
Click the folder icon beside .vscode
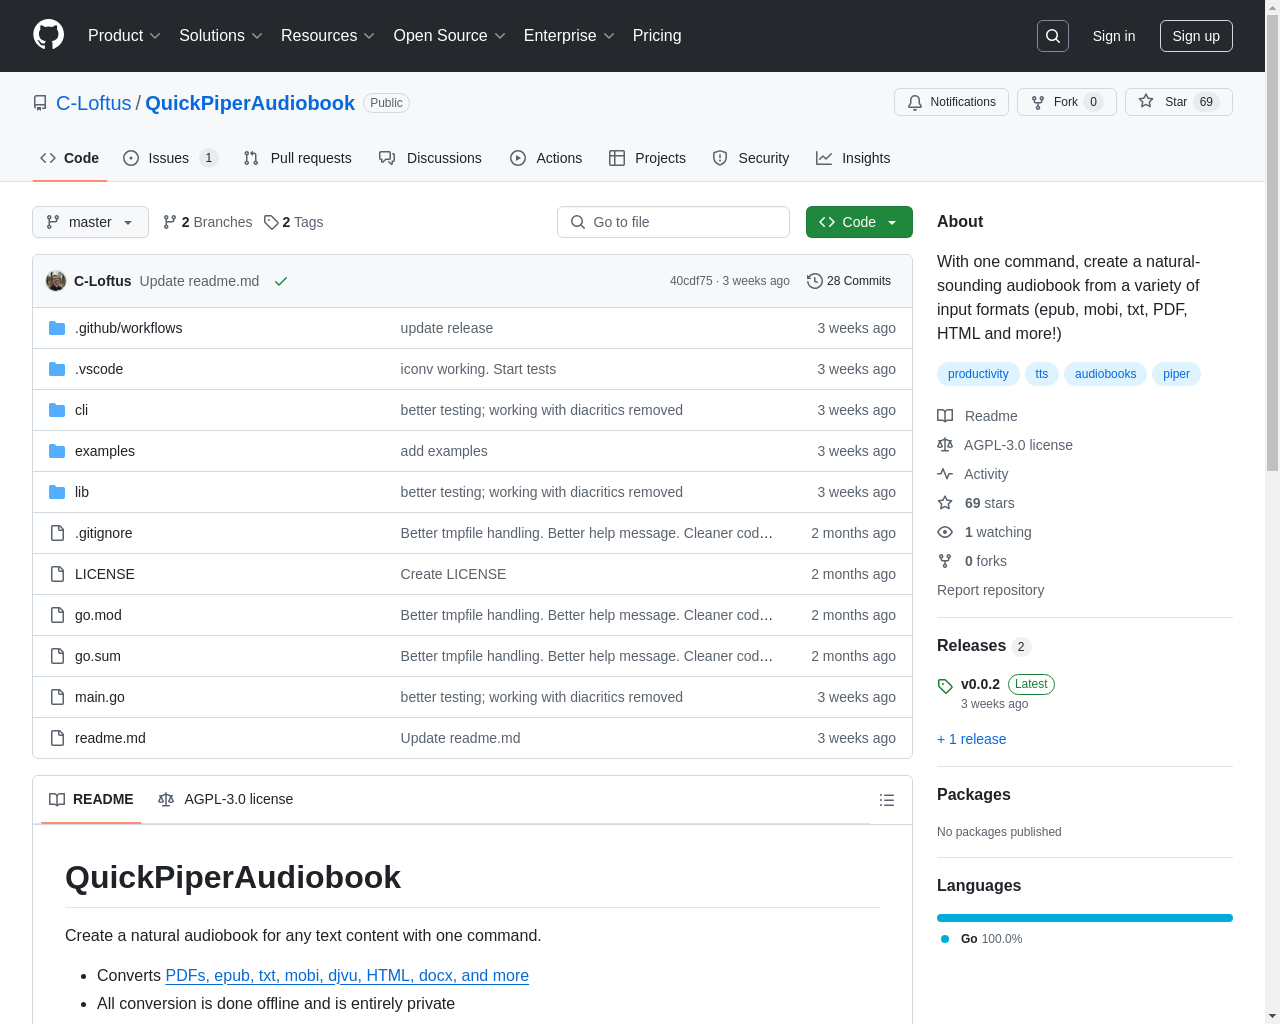pyautogui.click(x=57, y=369)
